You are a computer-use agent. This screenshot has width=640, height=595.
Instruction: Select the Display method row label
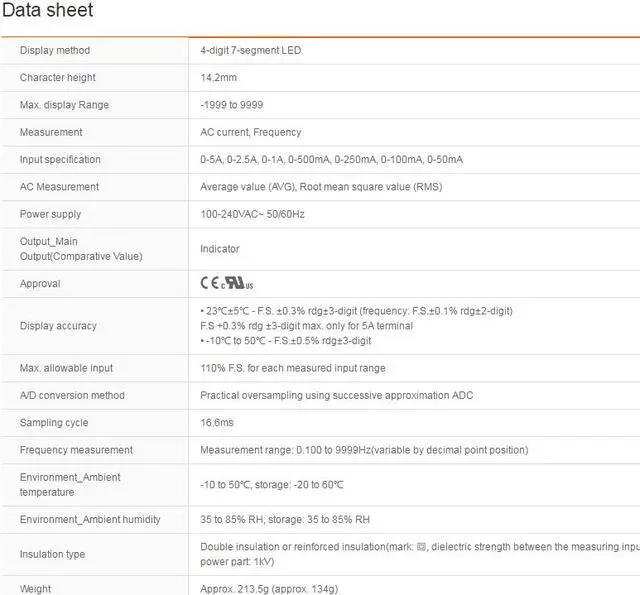pos(55,51)
